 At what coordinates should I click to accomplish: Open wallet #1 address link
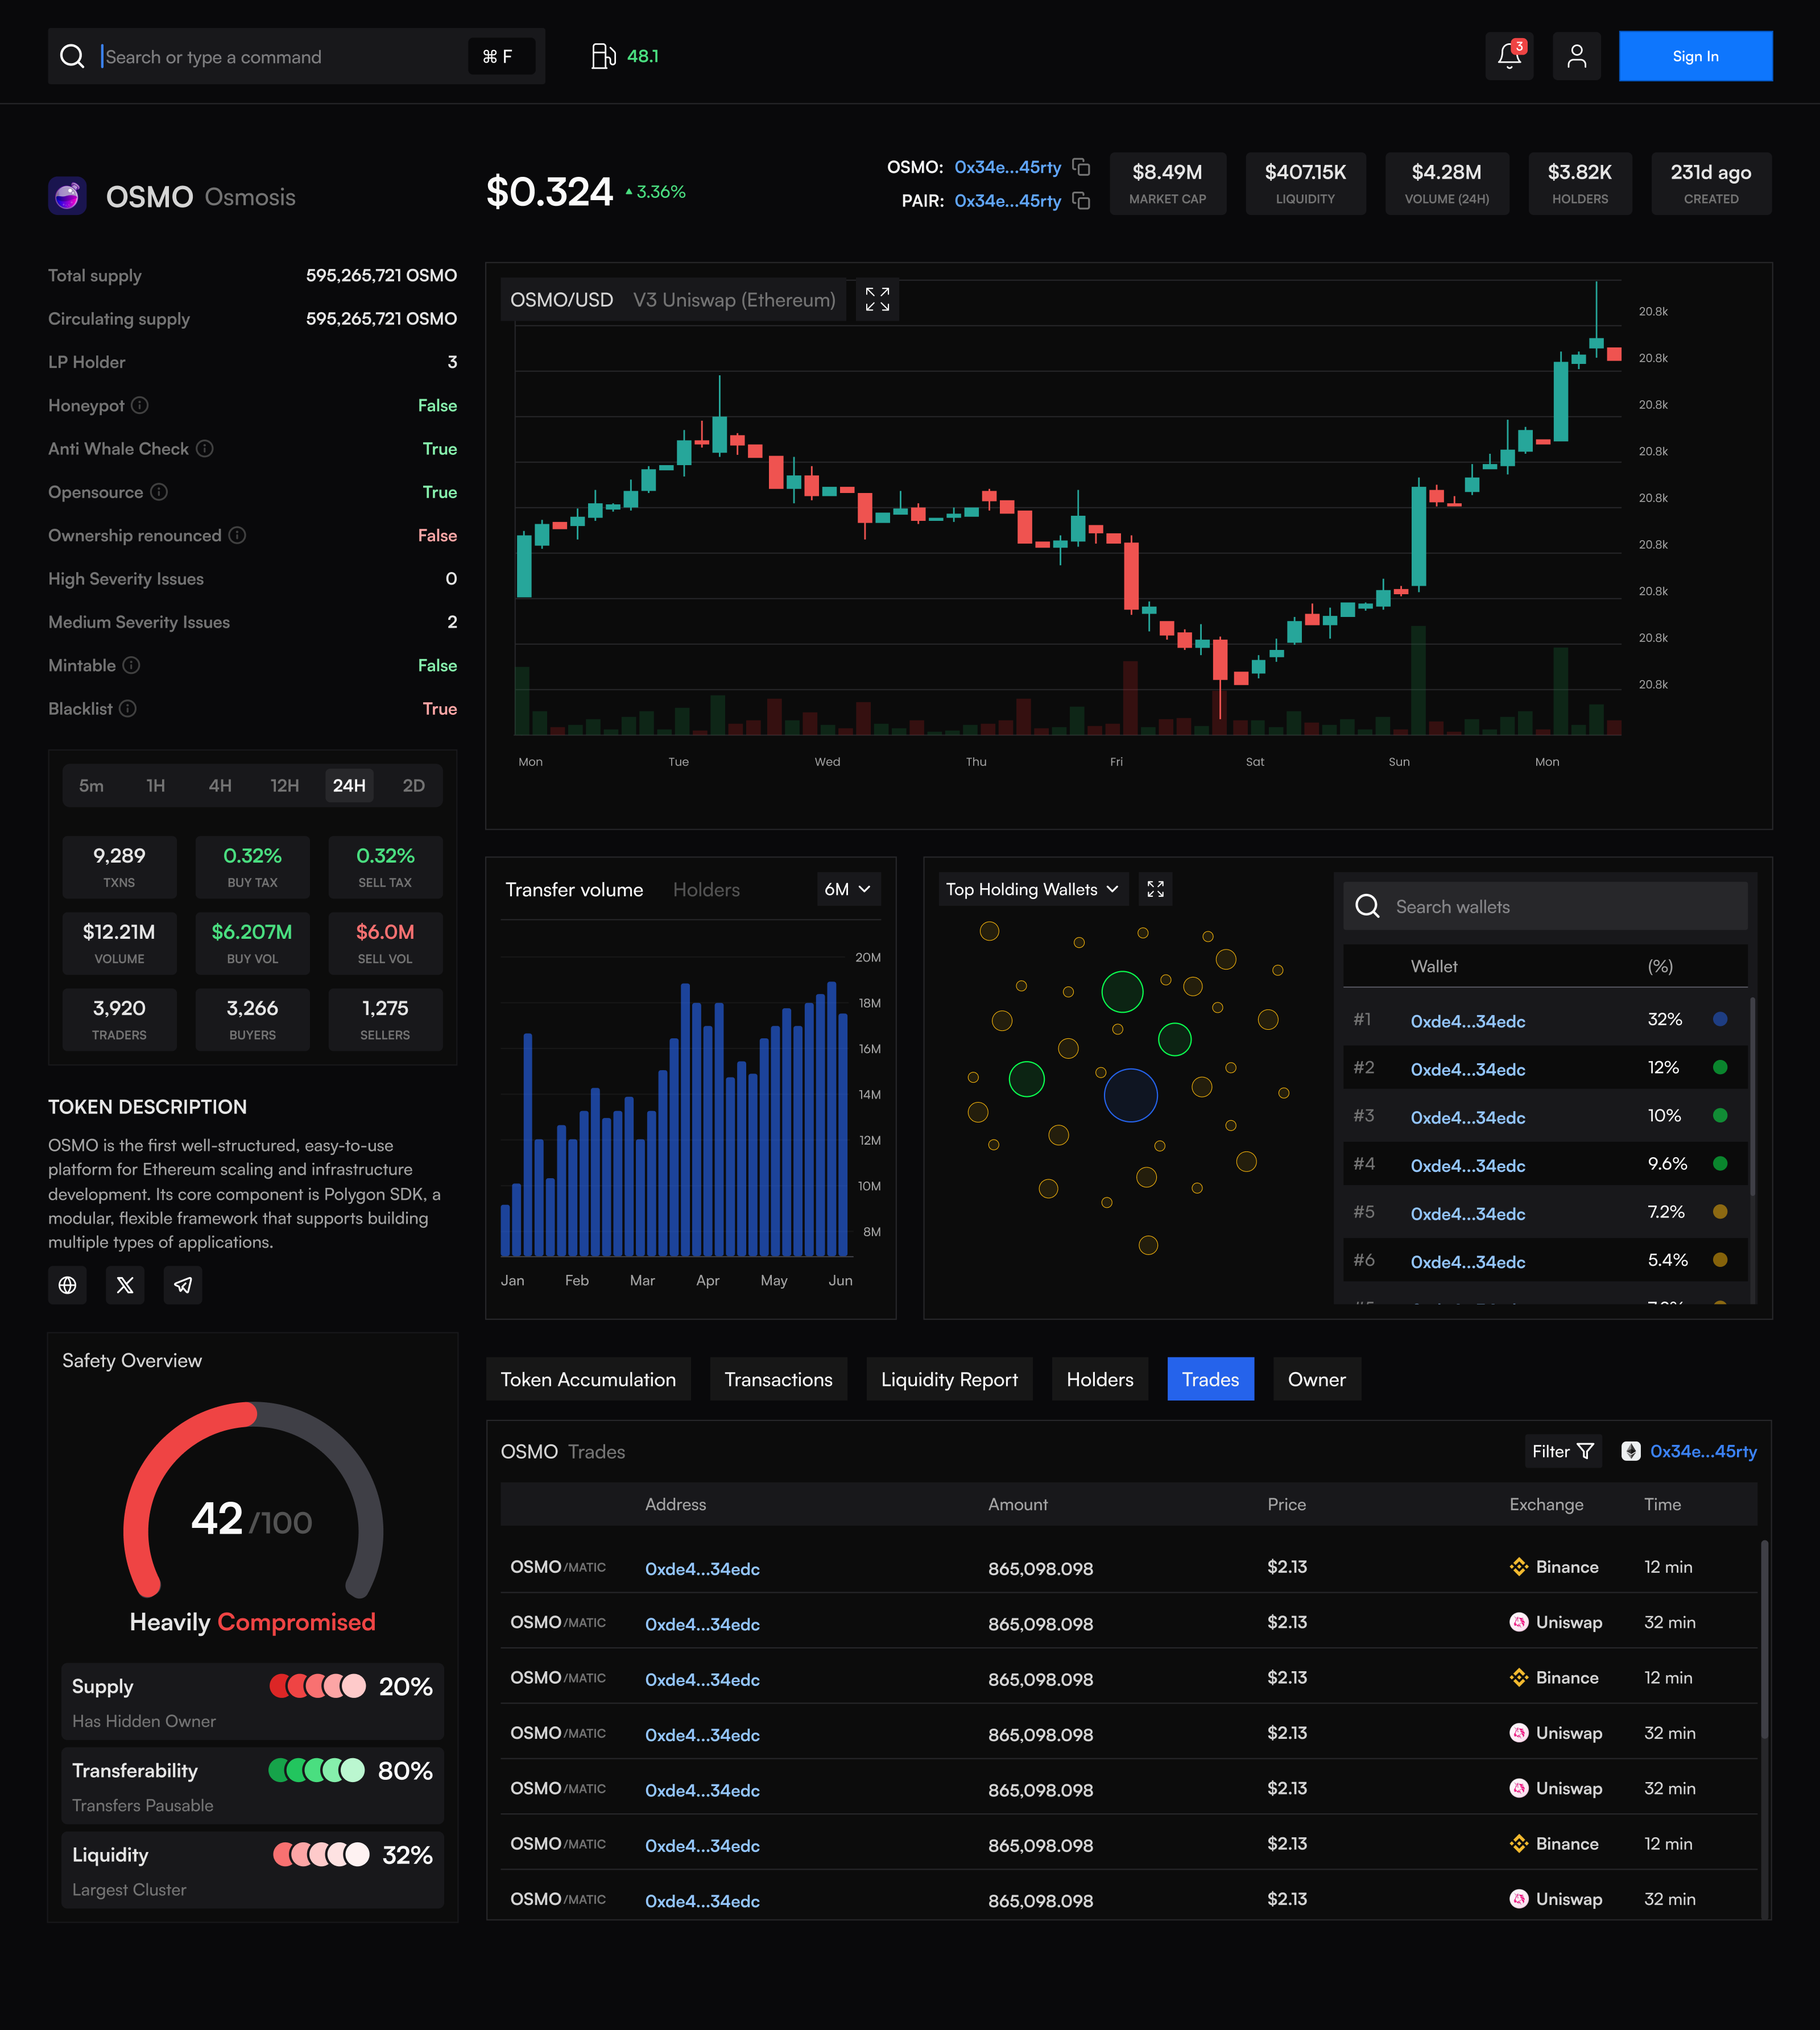(1467, 1021)
